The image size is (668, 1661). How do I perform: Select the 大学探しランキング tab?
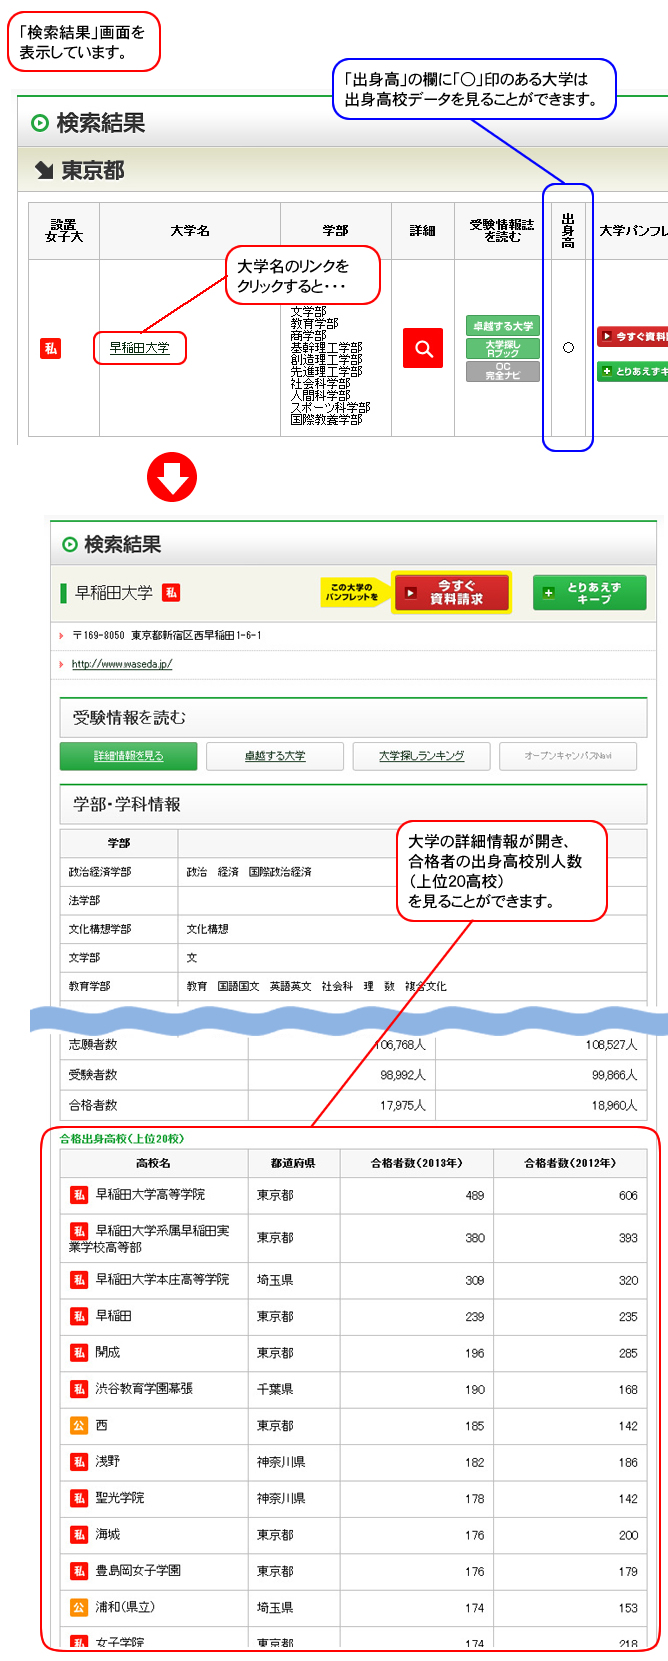422,756
